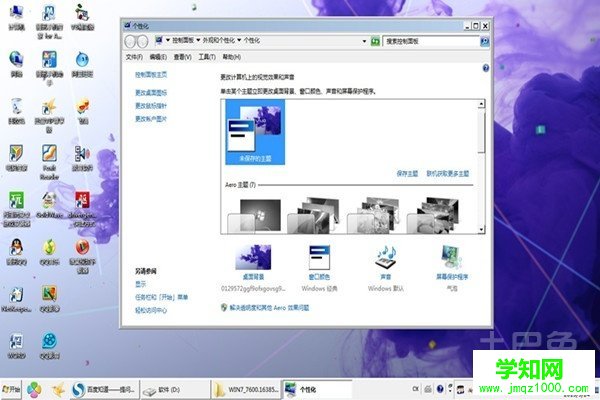Open the 查看(V) menu
The image size is (600, 400).
point(183,57)
